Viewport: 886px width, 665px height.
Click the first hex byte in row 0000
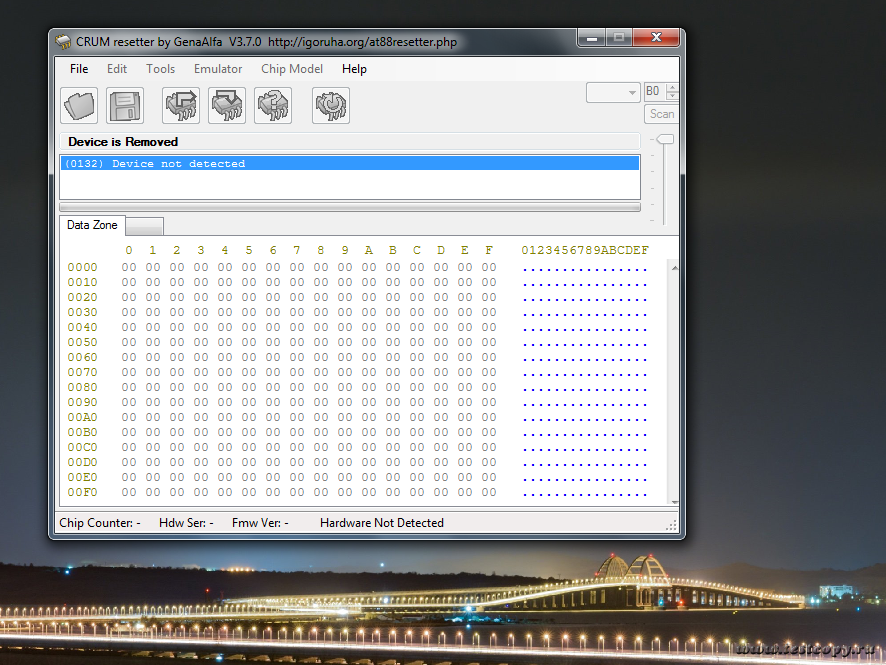pyautogui.click(x=129, y=267)
